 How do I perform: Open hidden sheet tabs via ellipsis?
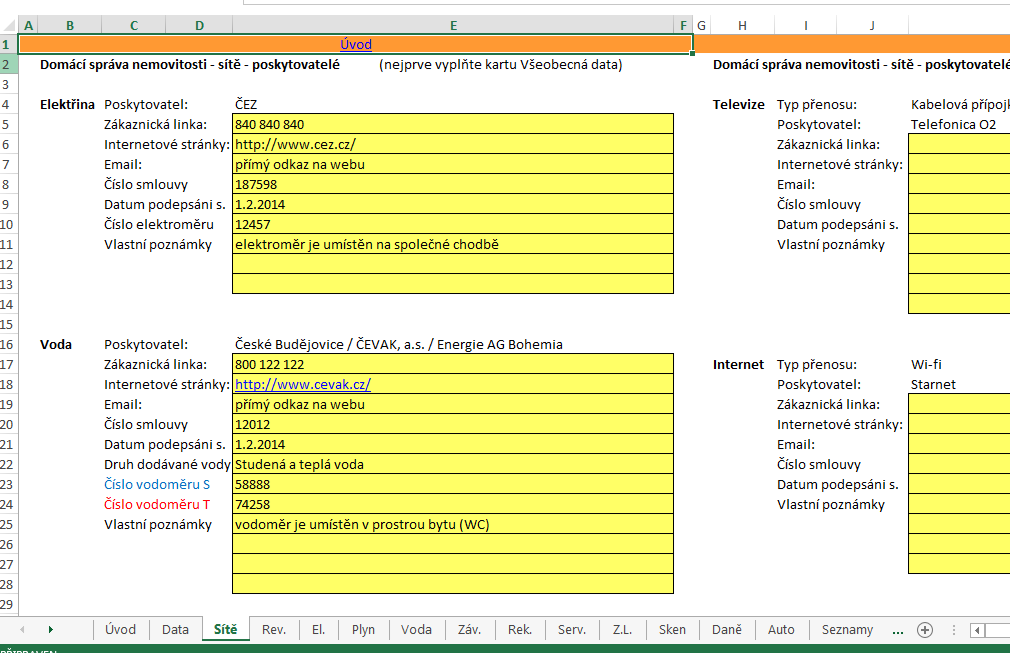898,630
